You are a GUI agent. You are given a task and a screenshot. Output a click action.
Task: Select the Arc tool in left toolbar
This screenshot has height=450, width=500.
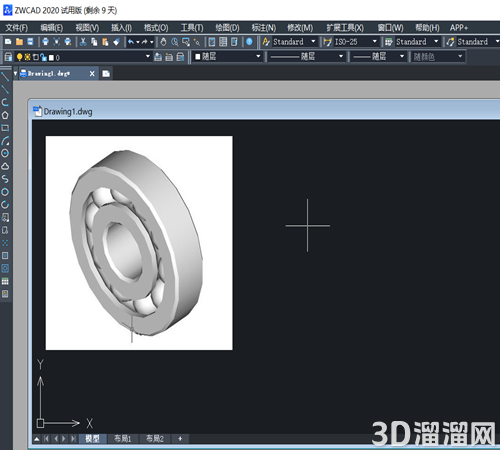point(5,141)
